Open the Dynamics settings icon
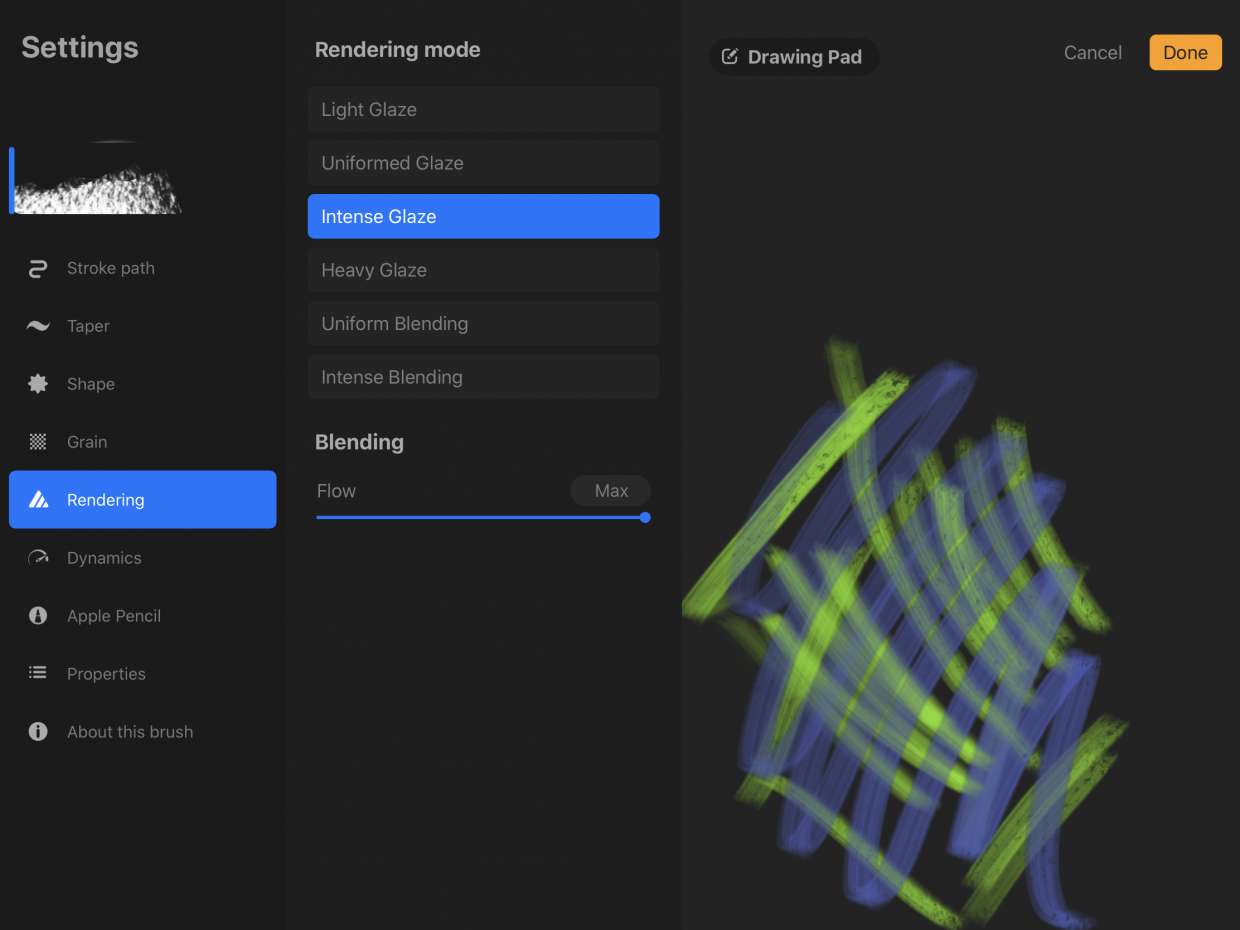This screenshot has height=930, width=1240. (x=37, y=558)
